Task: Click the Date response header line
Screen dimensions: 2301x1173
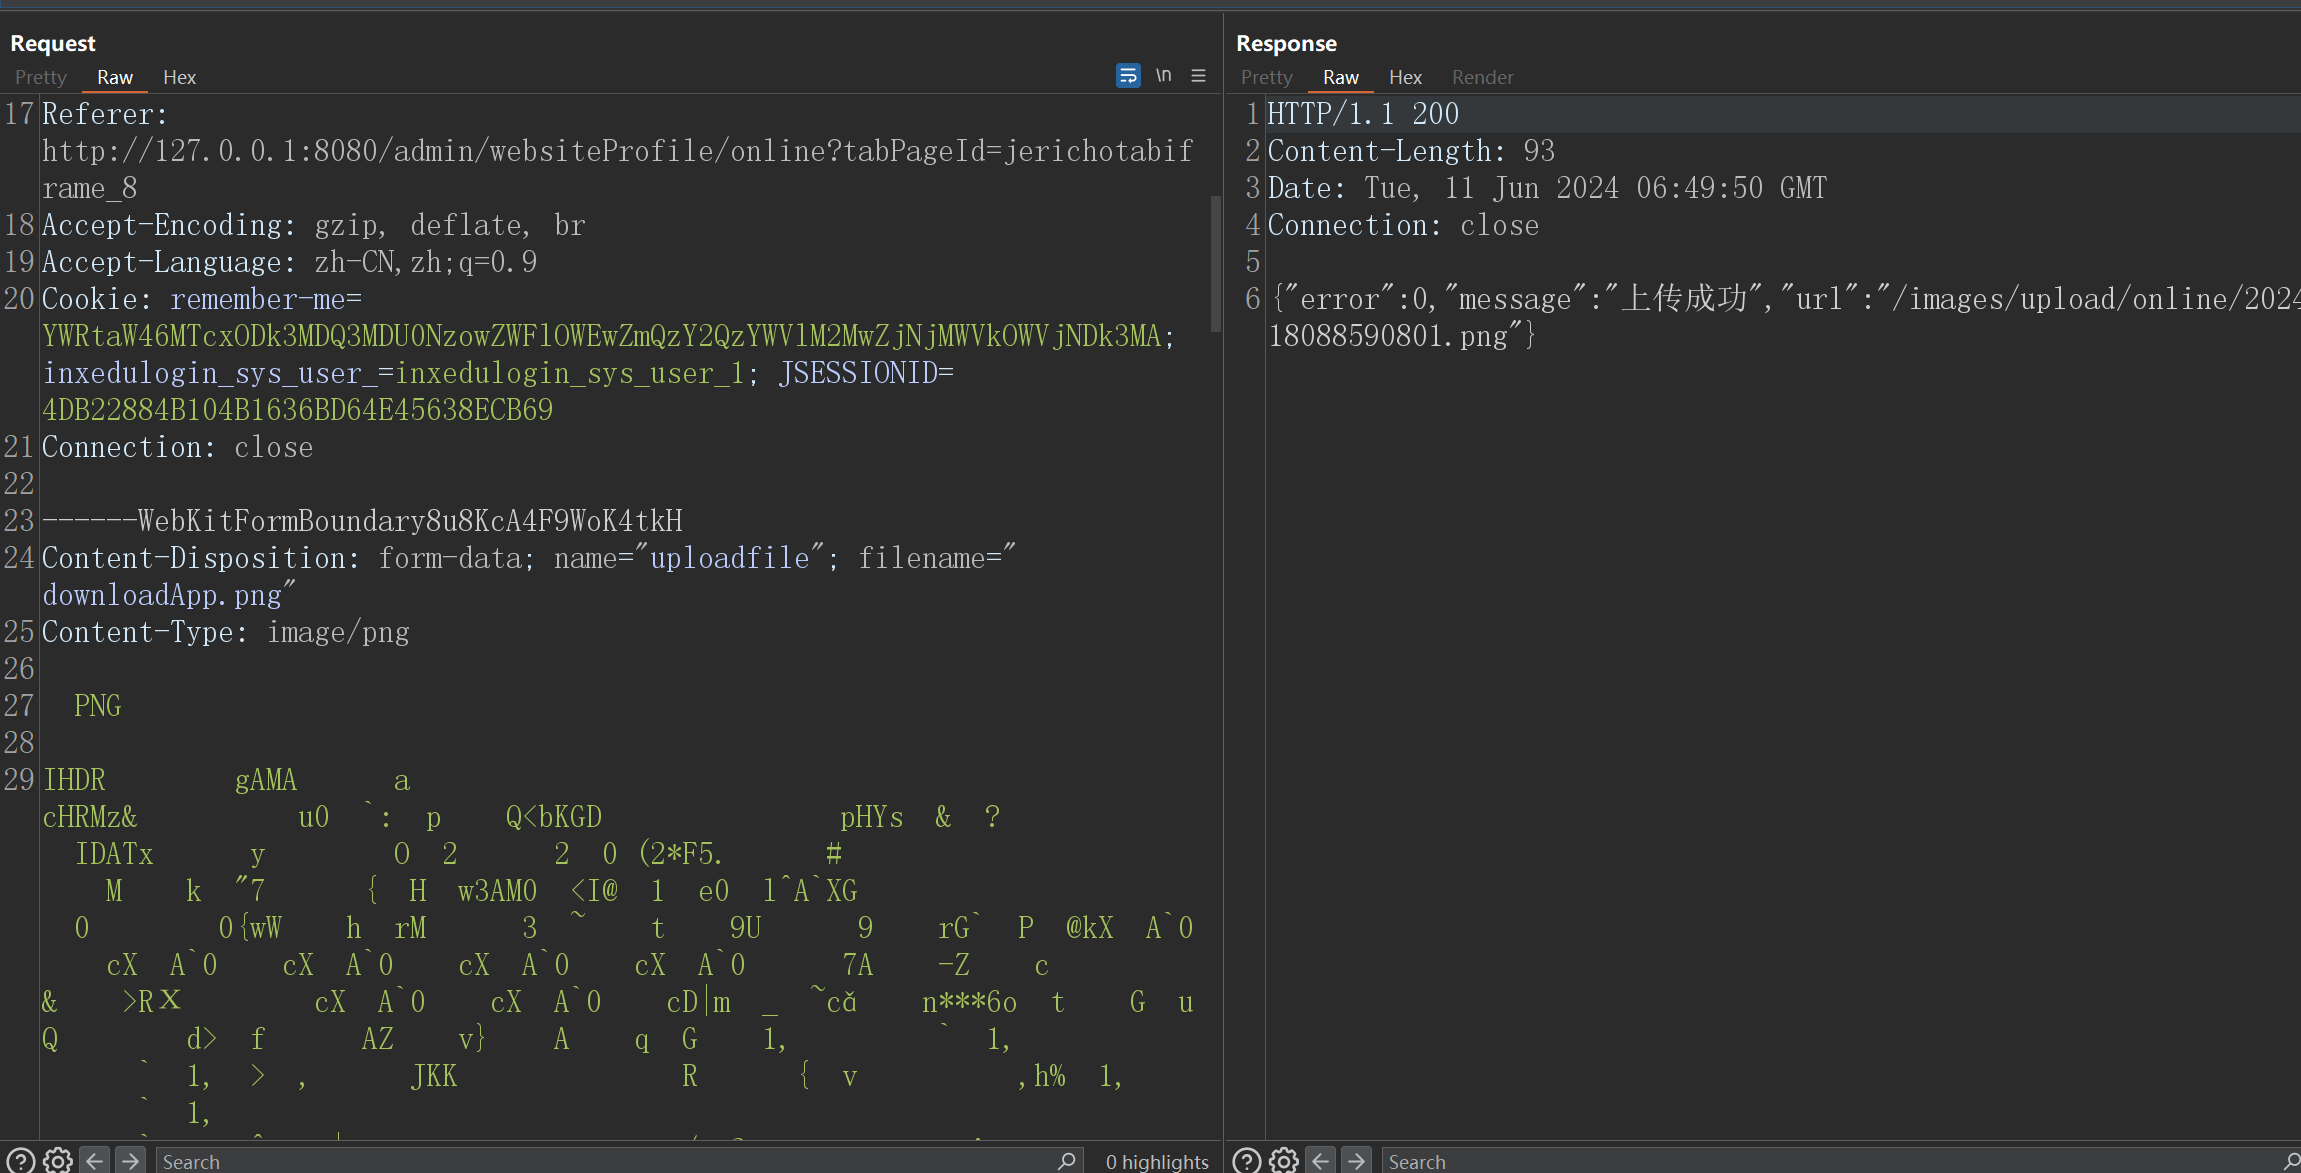Action: pos(1548,188)
